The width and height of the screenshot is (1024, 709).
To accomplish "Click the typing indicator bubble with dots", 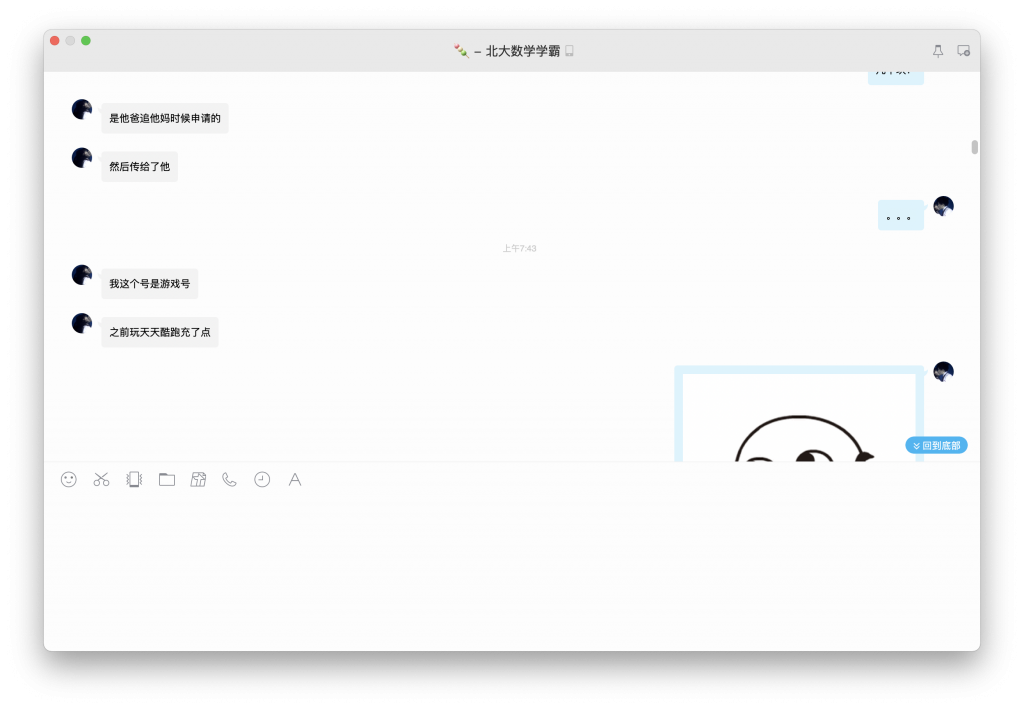I will click(x=900, y=215).
